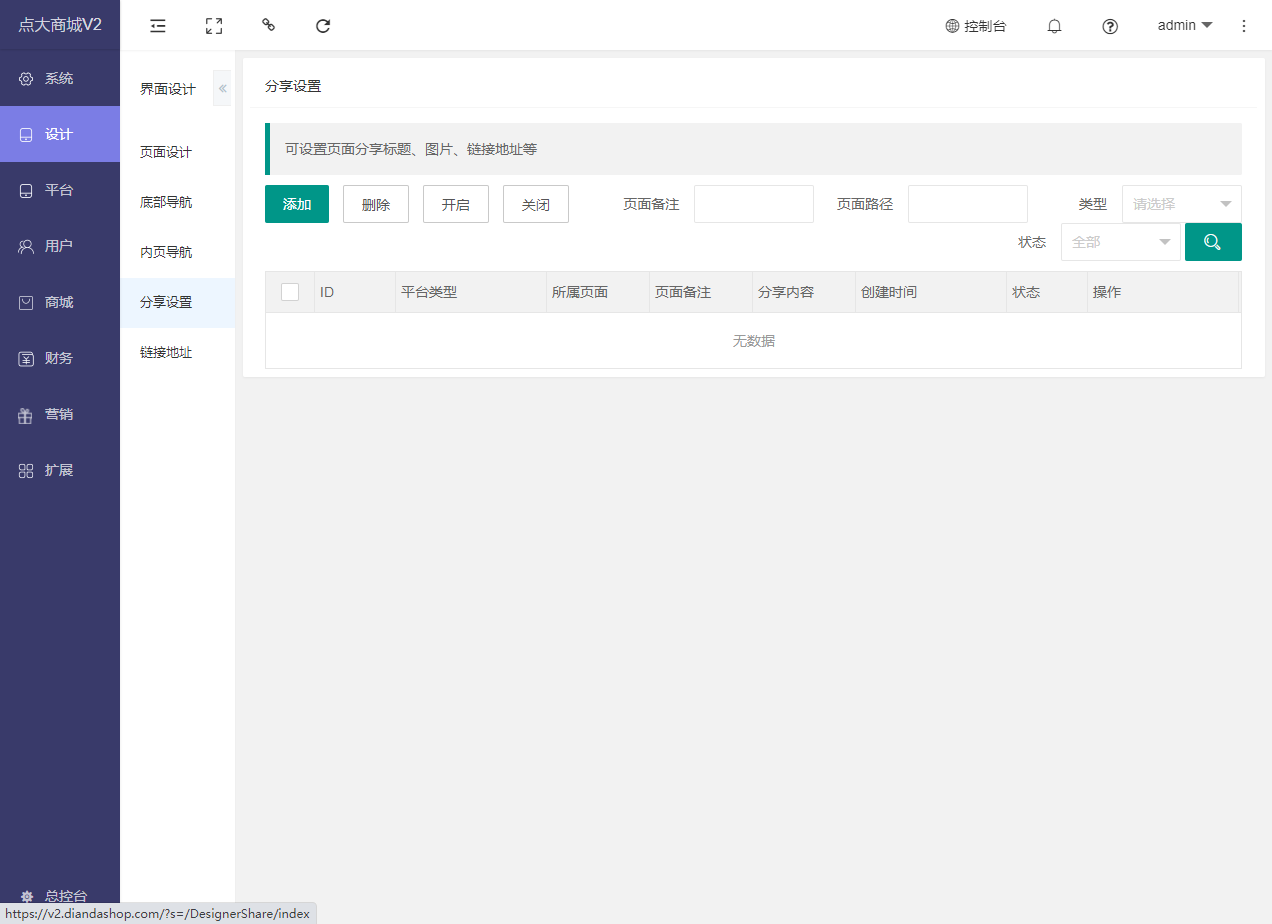Open notifications bell icon
This screenshot has height=924, width=1272.
coord(1054,26)
